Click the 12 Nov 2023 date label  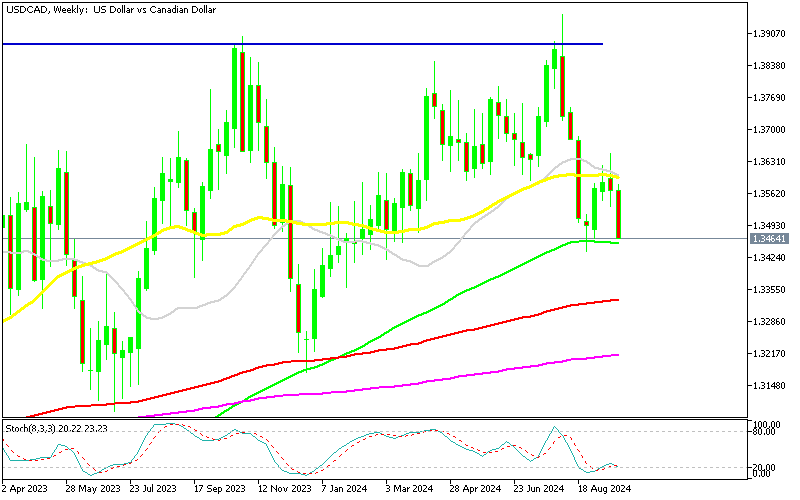[x=285, y=489]
